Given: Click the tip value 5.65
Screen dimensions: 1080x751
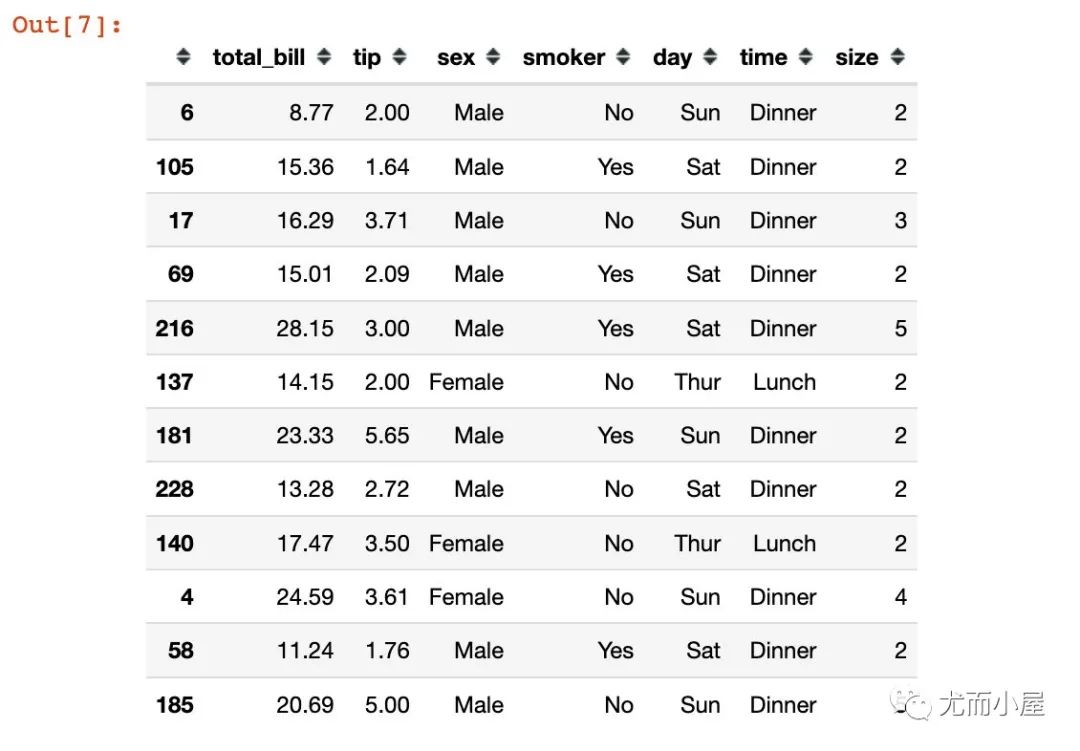Looking at the screenshot, I should pyautogui.click(x=387, y=435).
